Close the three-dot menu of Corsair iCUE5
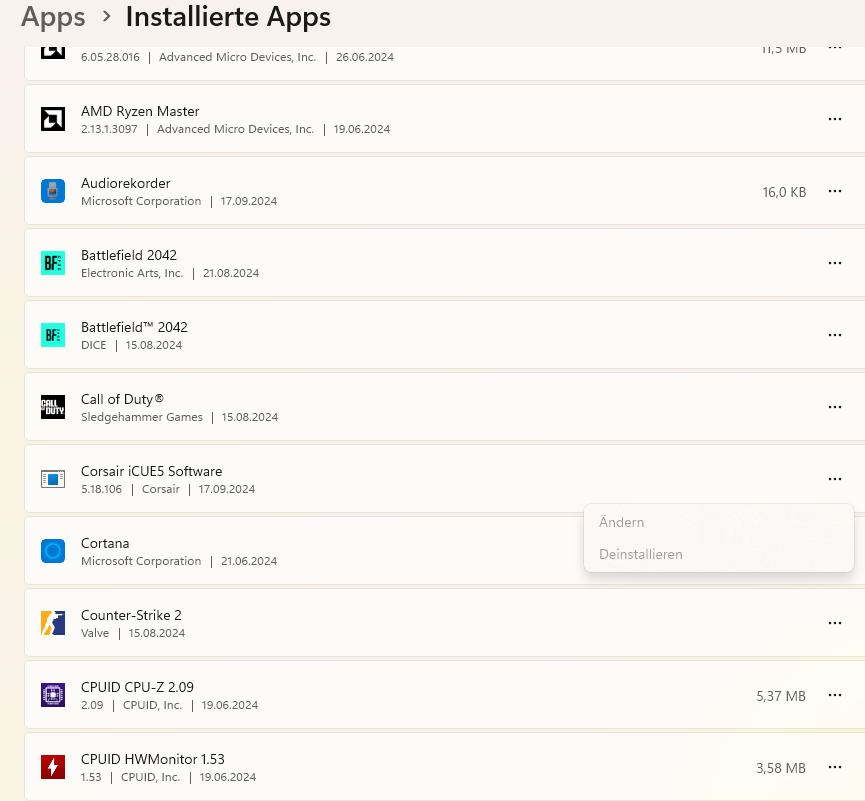Image resolution: width=865 pixels, height=801 pixels. 835,479
